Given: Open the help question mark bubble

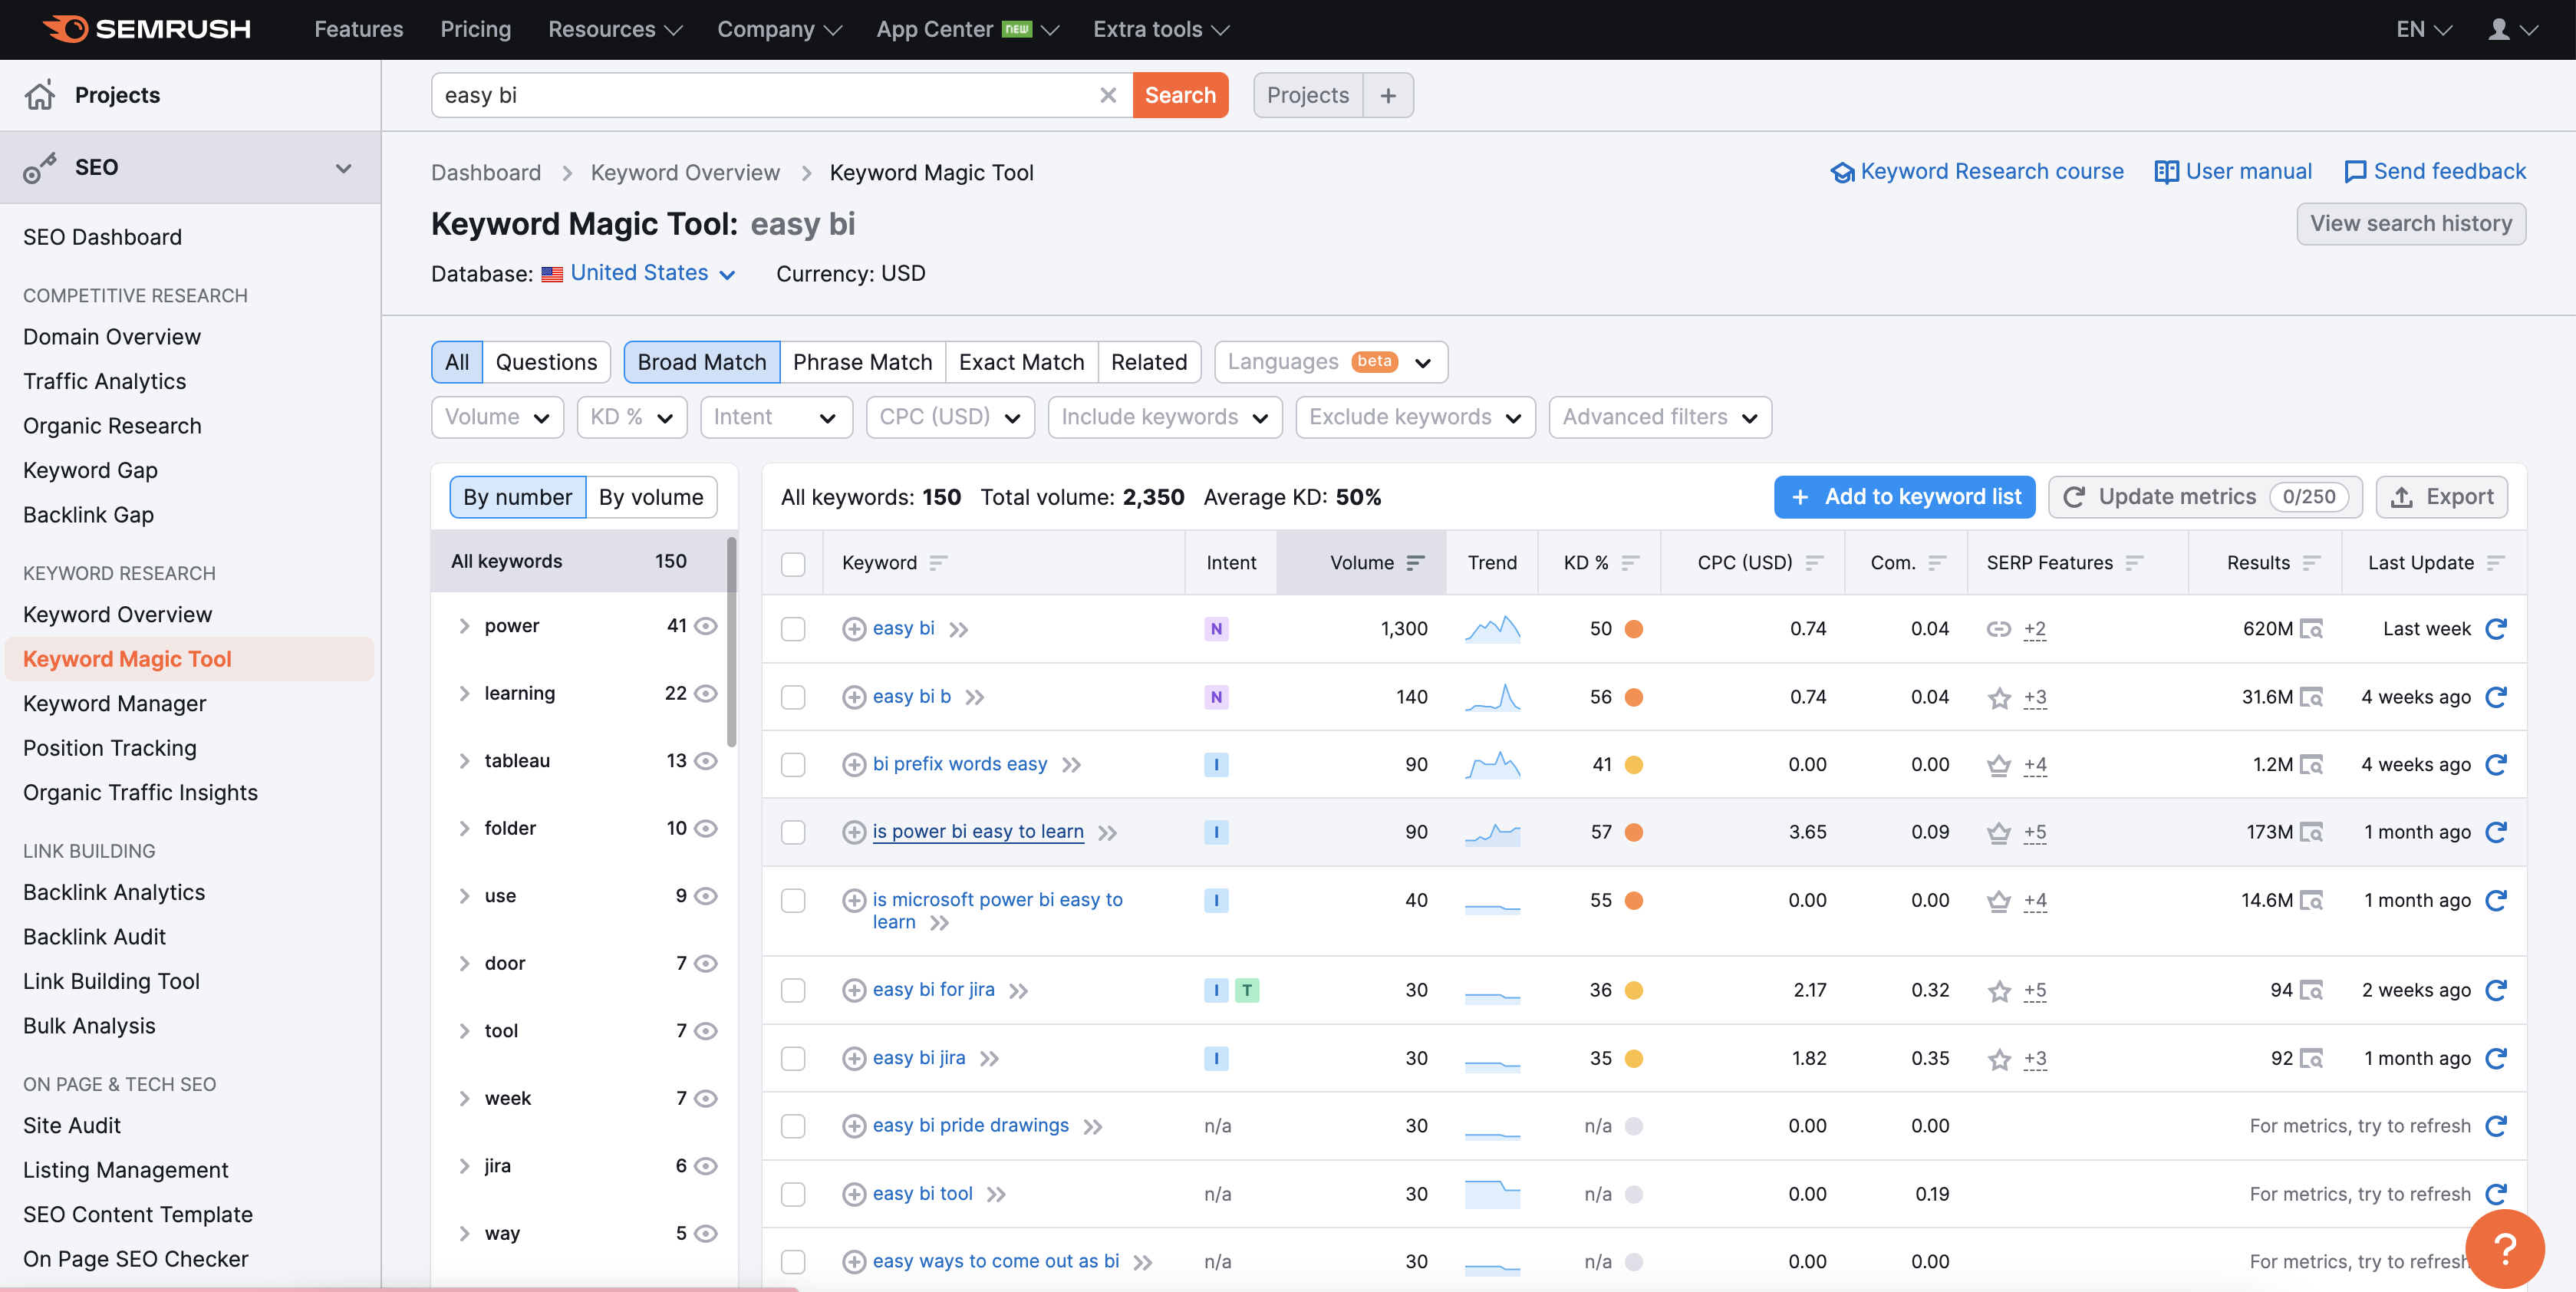Looking at the screenshot, I should pos(2505,1247).
